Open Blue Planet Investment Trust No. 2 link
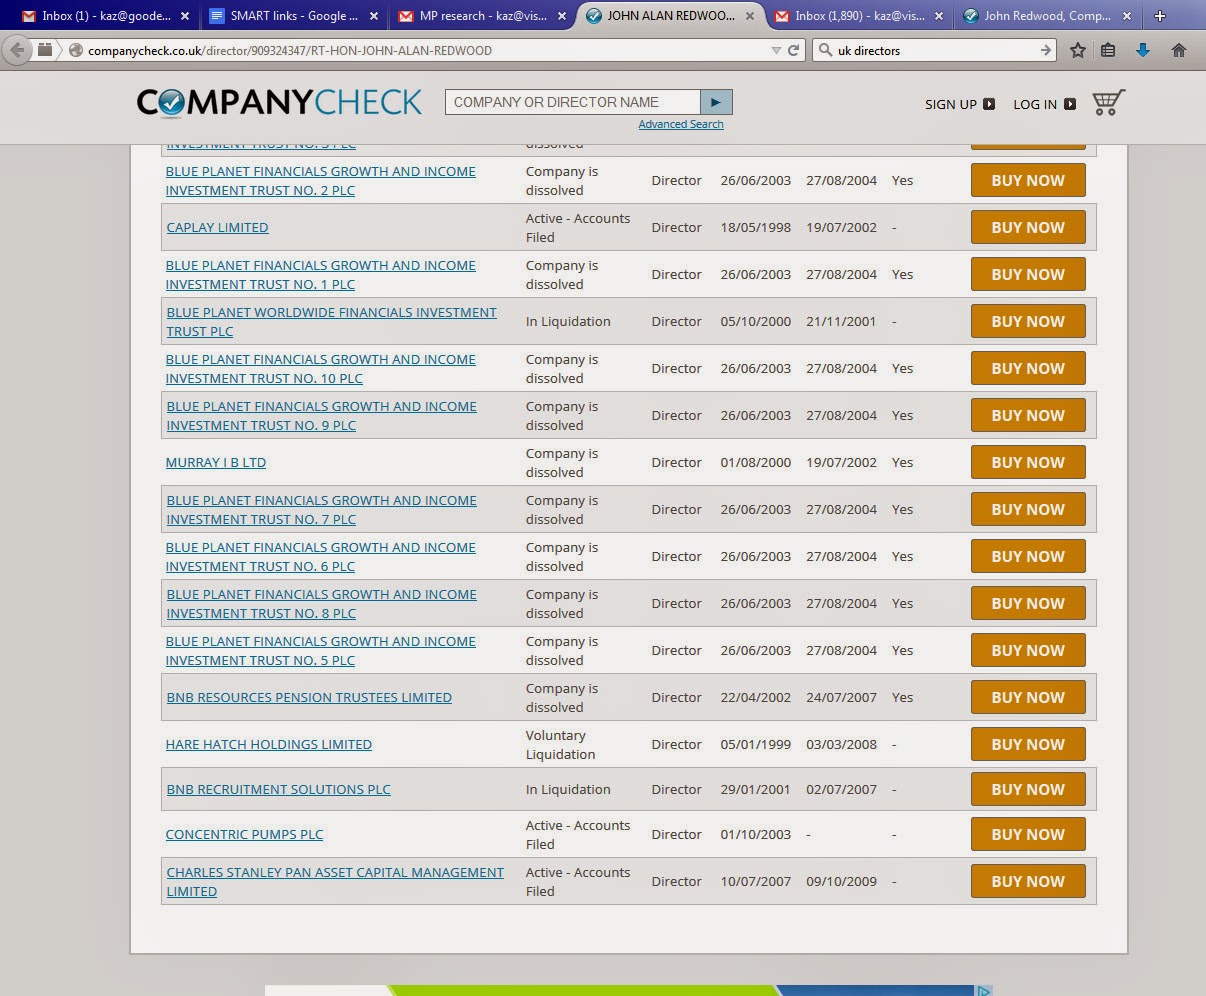This screenshot has height=996, width=1206. 321,180
